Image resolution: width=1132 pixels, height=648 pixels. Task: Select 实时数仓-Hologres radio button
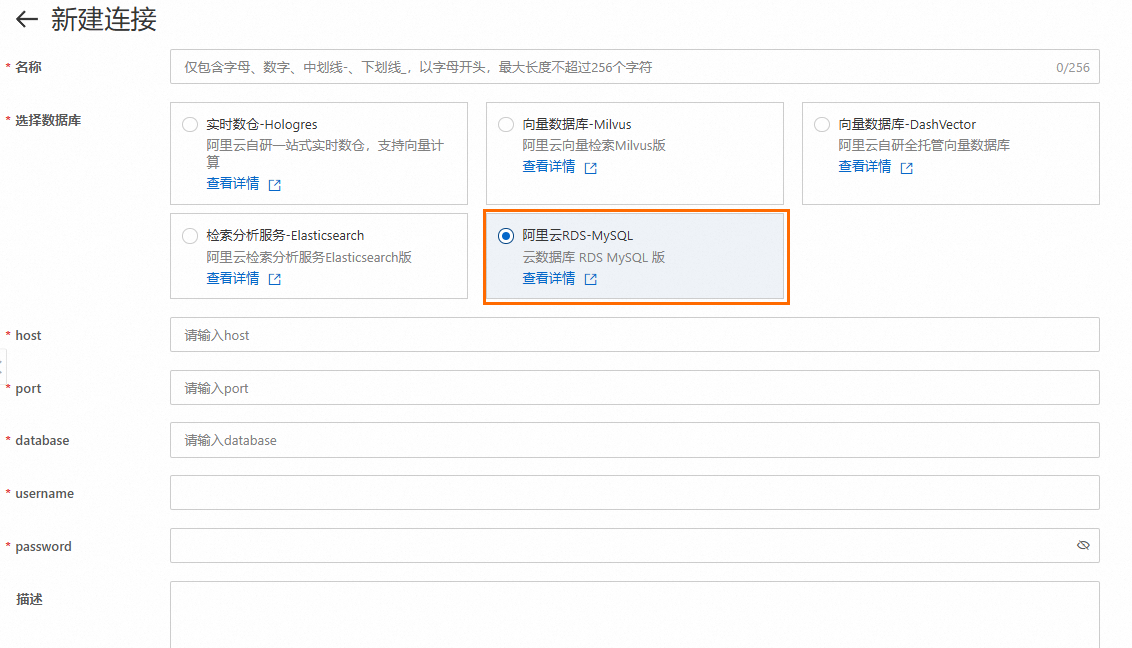coord(190,124)
